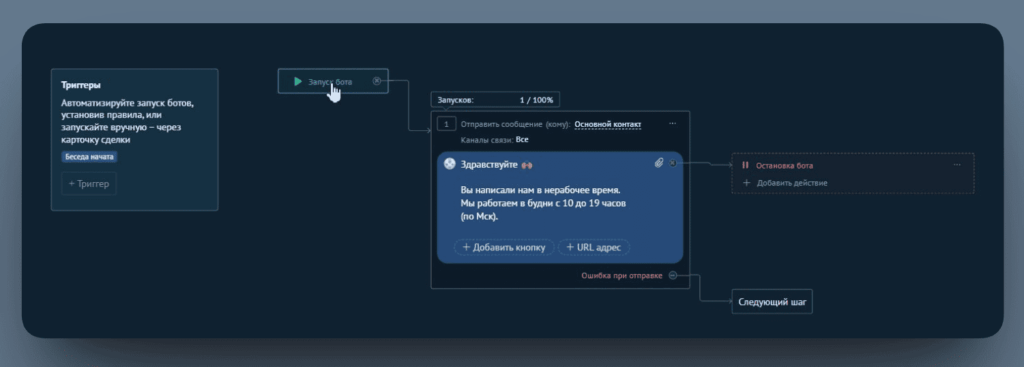This screenshot has height=367, width=1024.
Task: Click the Остановка бота label
Action: pyautogui.click(x=784, y=165)
